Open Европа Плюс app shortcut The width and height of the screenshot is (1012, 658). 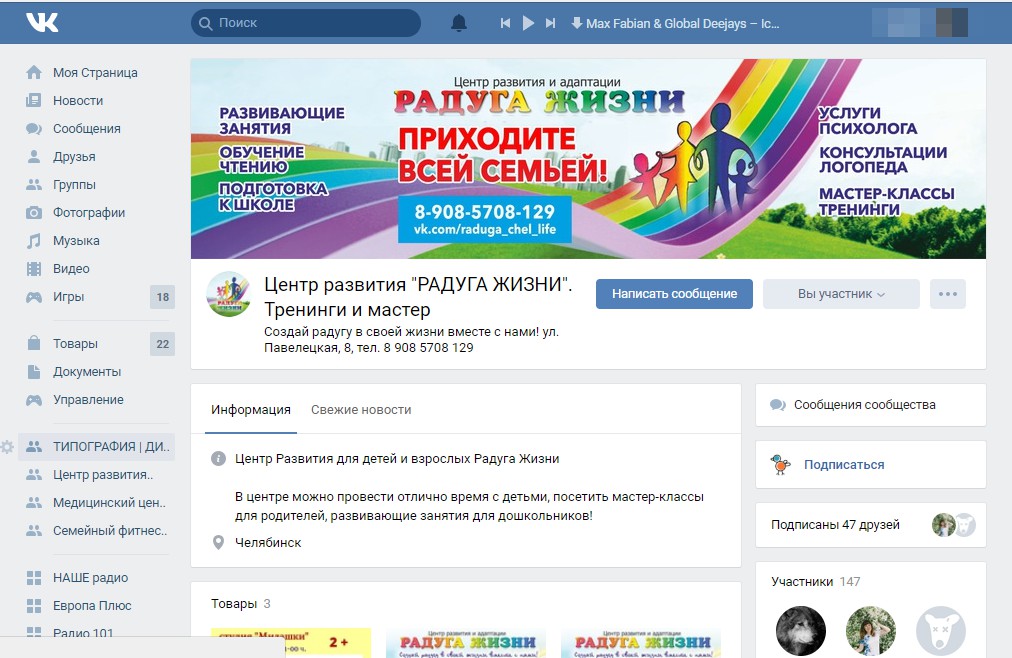[96, 606]
